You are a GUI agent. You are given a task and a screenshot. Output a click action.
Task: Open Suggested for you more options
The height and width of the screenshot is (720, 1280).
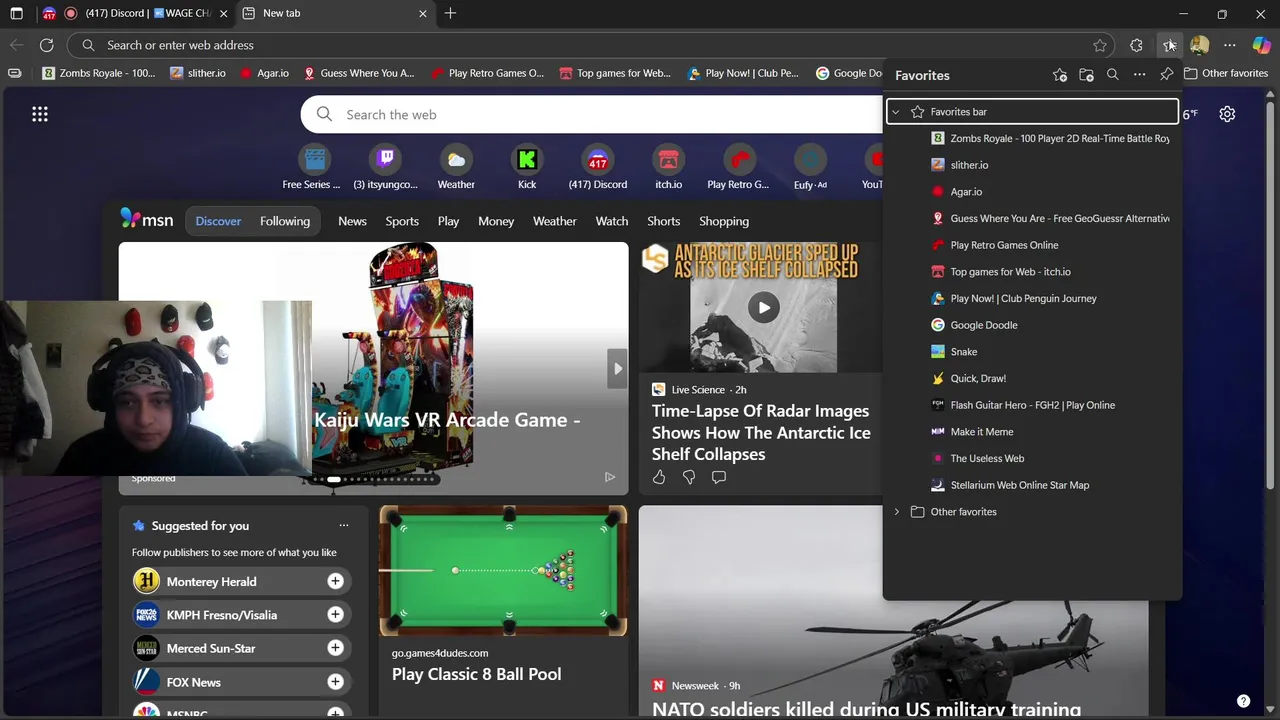click(344, 525)
